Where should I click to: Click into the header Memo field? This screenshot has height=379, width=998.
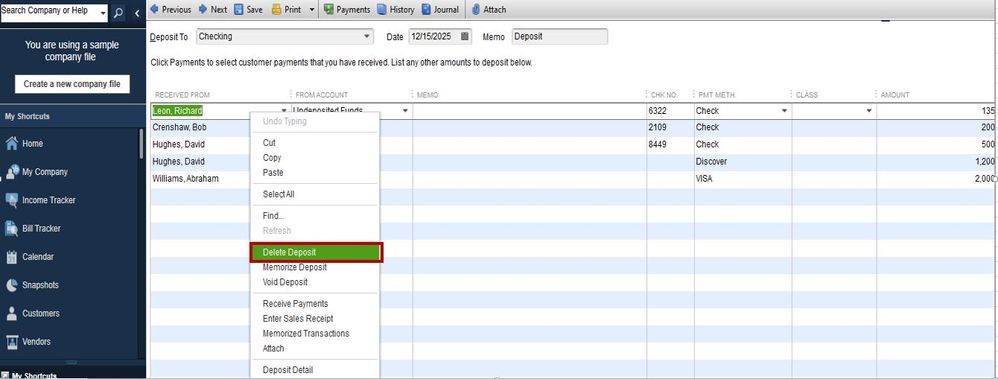(559, 36)
